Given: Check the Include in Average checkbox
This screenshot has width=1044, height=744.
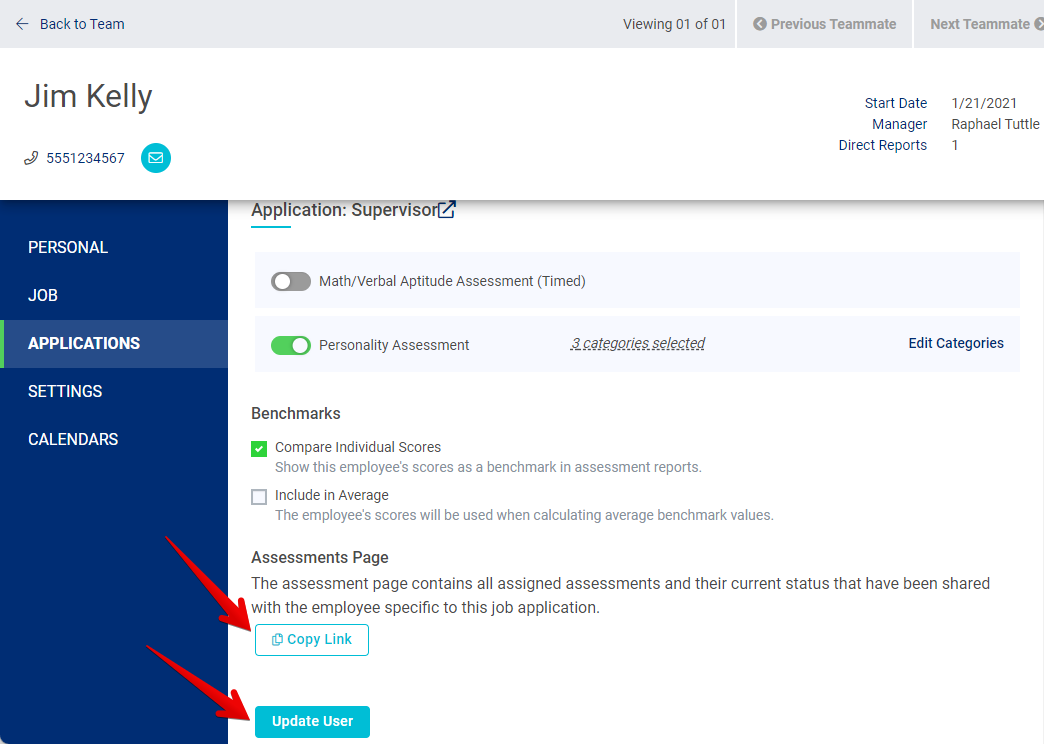Looking at the screenshot, I should 259,496.
